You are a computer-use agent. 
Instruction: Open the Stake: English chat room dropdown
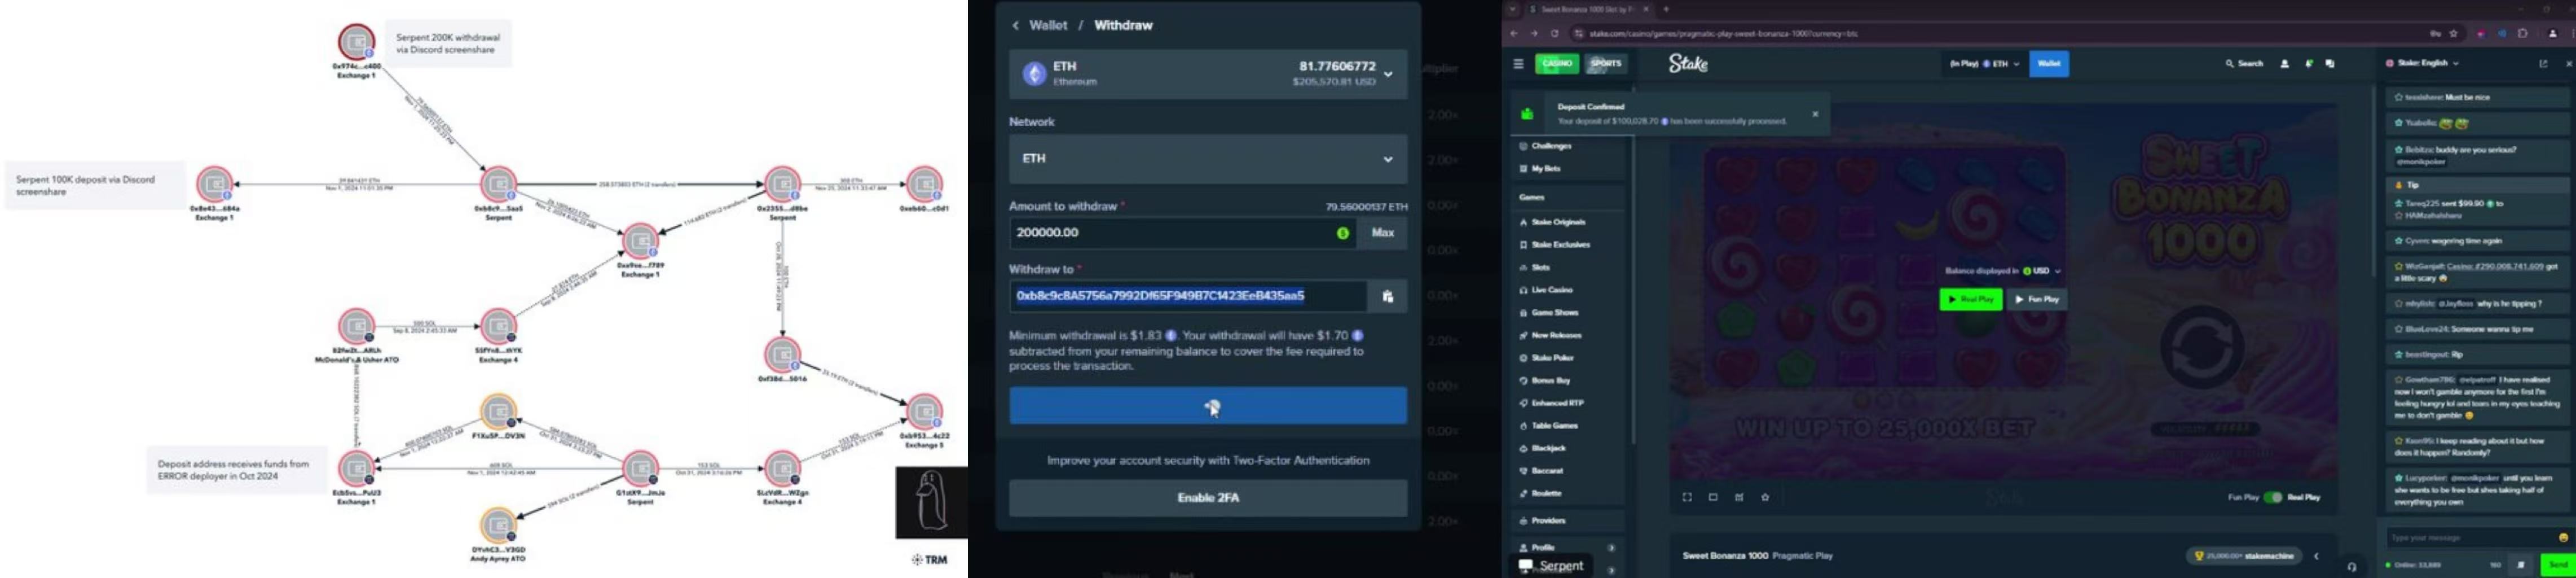click(x=2422, y=63)
